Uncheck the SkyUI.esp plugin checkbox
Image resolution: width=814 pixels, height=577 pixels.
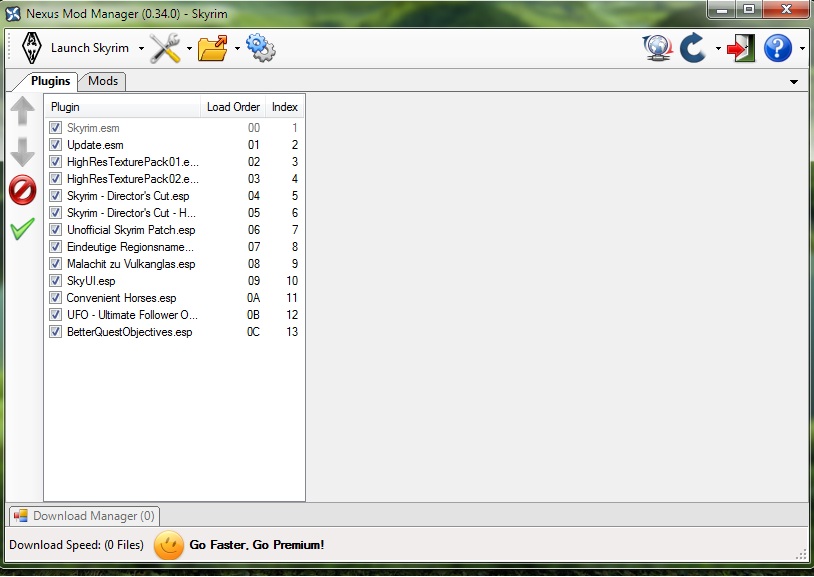pos(56,281)
